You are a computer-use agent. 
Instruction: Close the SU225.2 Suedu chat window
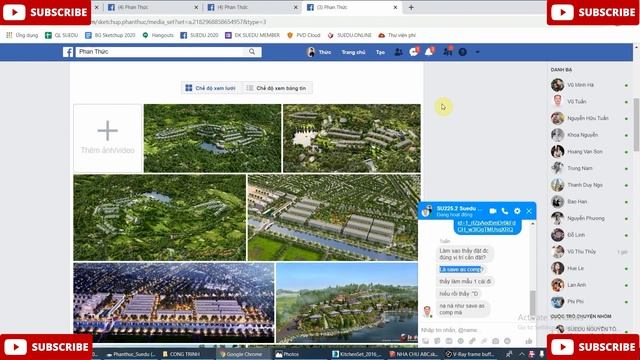pos(529,211)
